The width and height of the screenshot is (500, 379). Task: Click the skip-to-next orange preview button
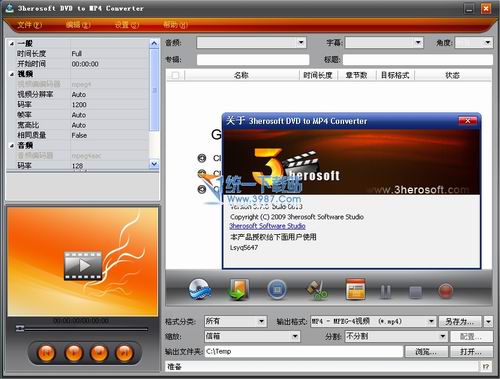[x=124, y=353]
